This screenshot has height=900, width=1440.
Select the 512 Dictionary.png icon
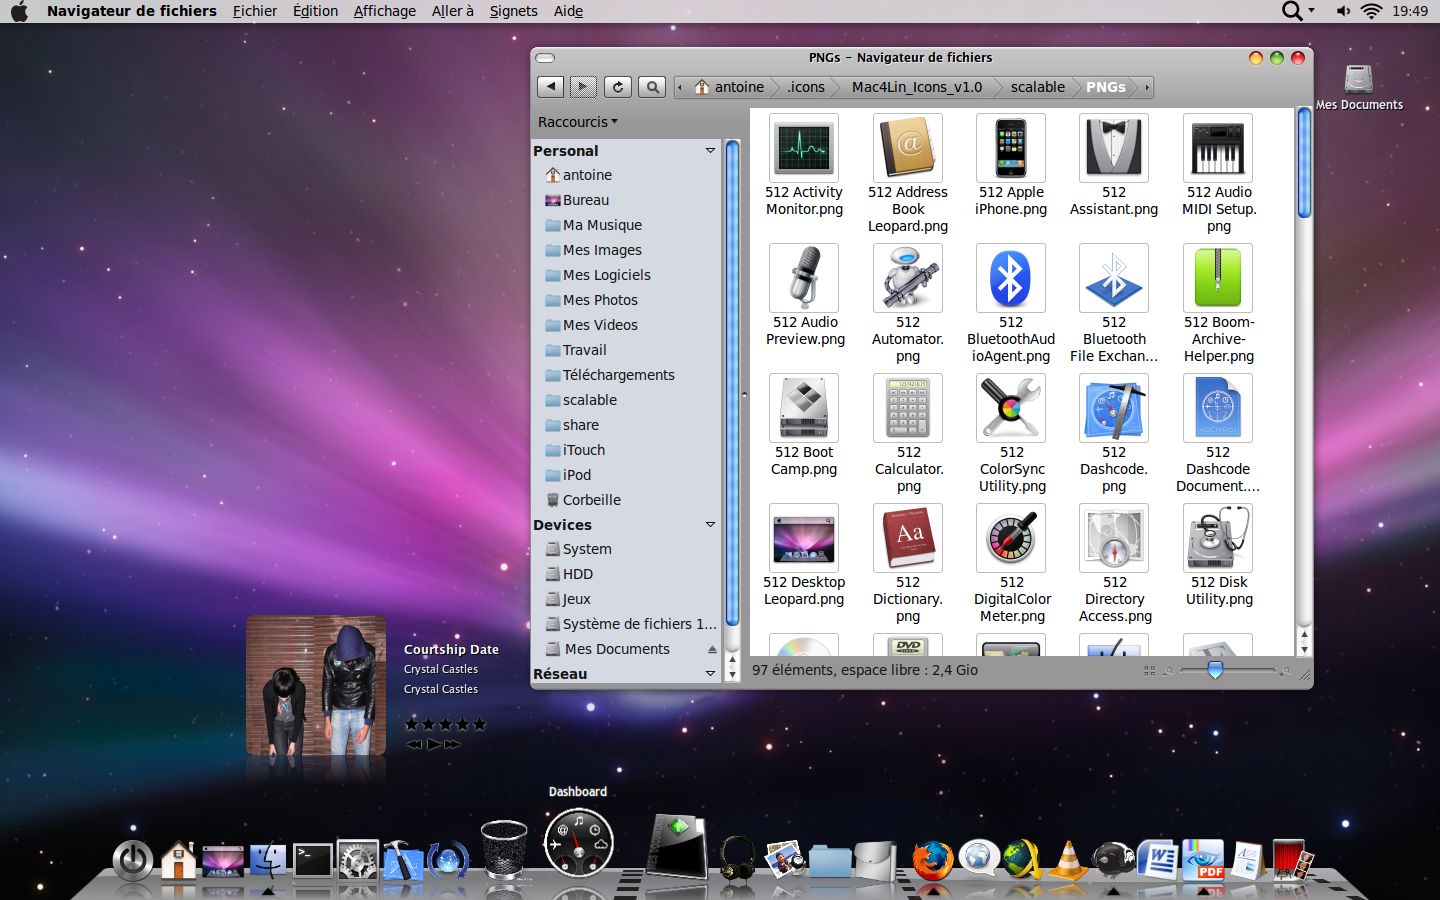908,538
